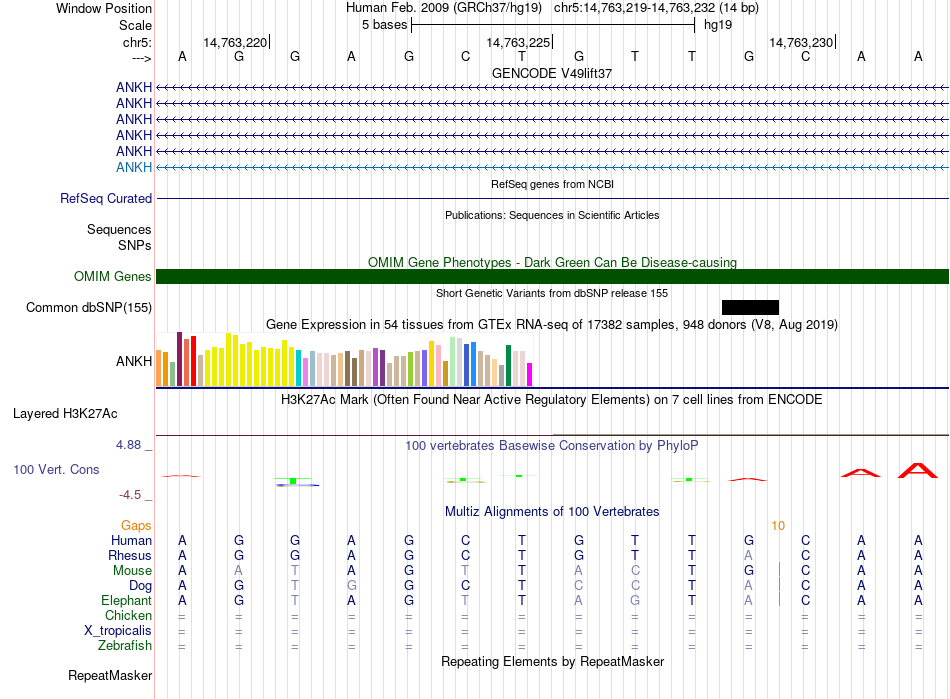Open the OMIM Genes track label

tap(113, 277)
